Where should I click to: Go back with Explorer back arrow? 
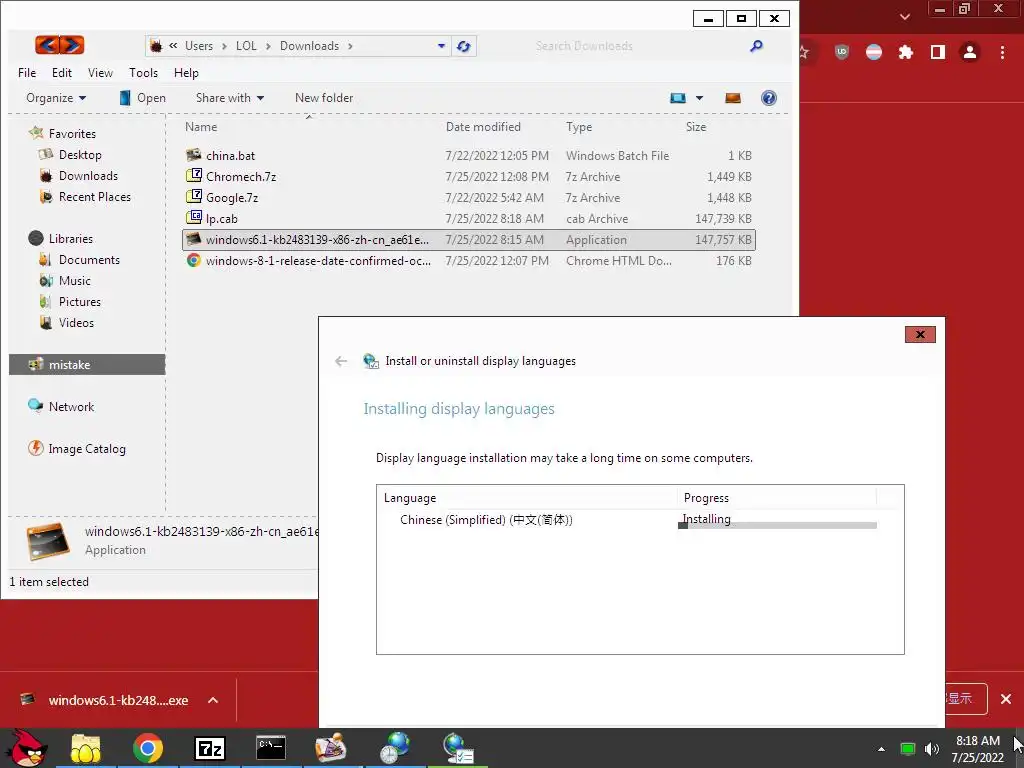point(47,45)
